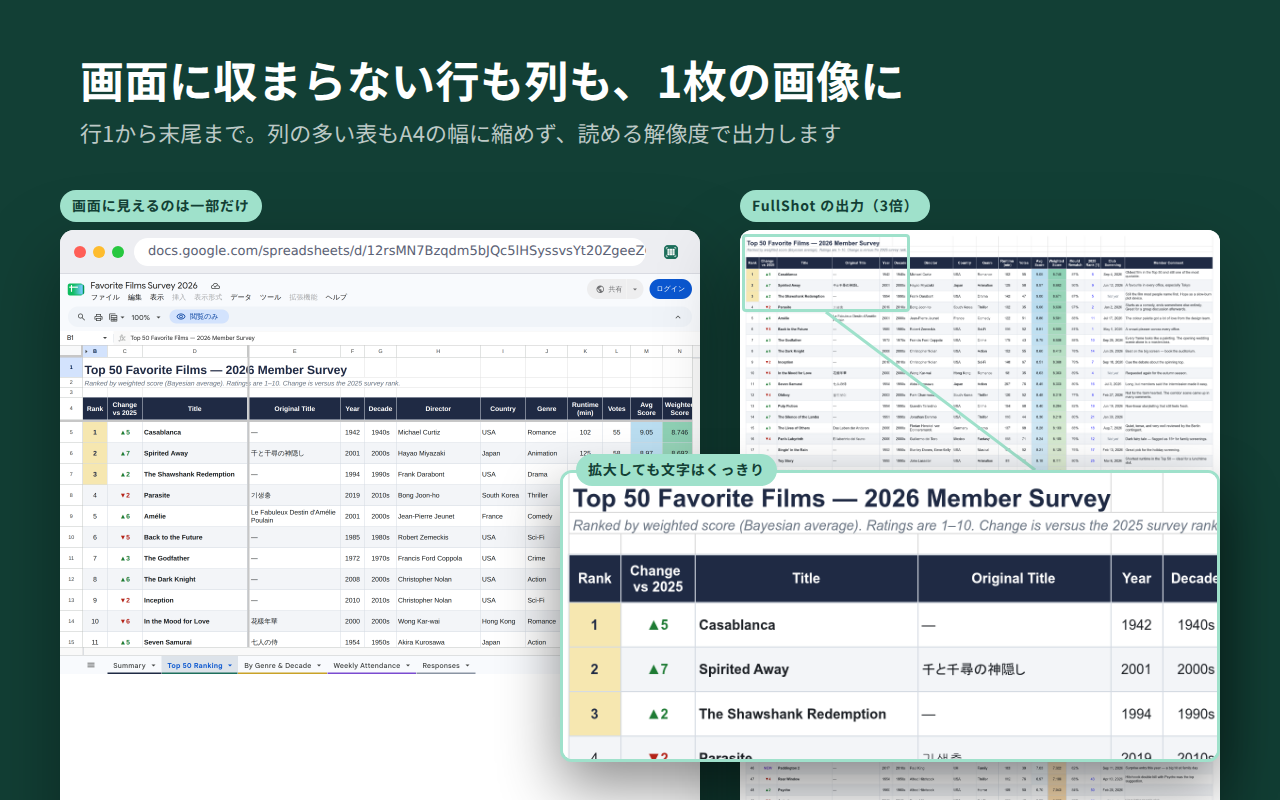Select the Hong Kong country cell
This screenshot has width=1280, height=800.
click(503, 621)
